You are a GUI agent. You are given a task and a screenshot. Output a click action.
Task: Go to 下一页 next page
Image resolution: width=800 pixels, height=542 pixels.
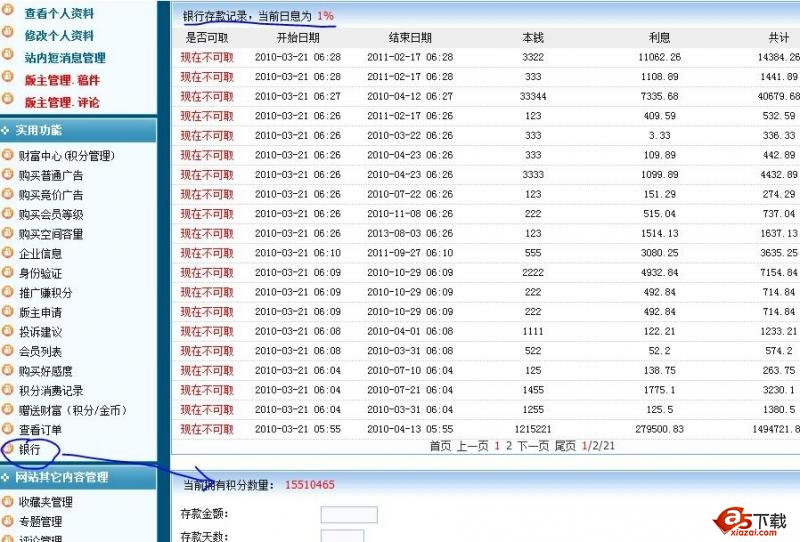click(533, 446)
